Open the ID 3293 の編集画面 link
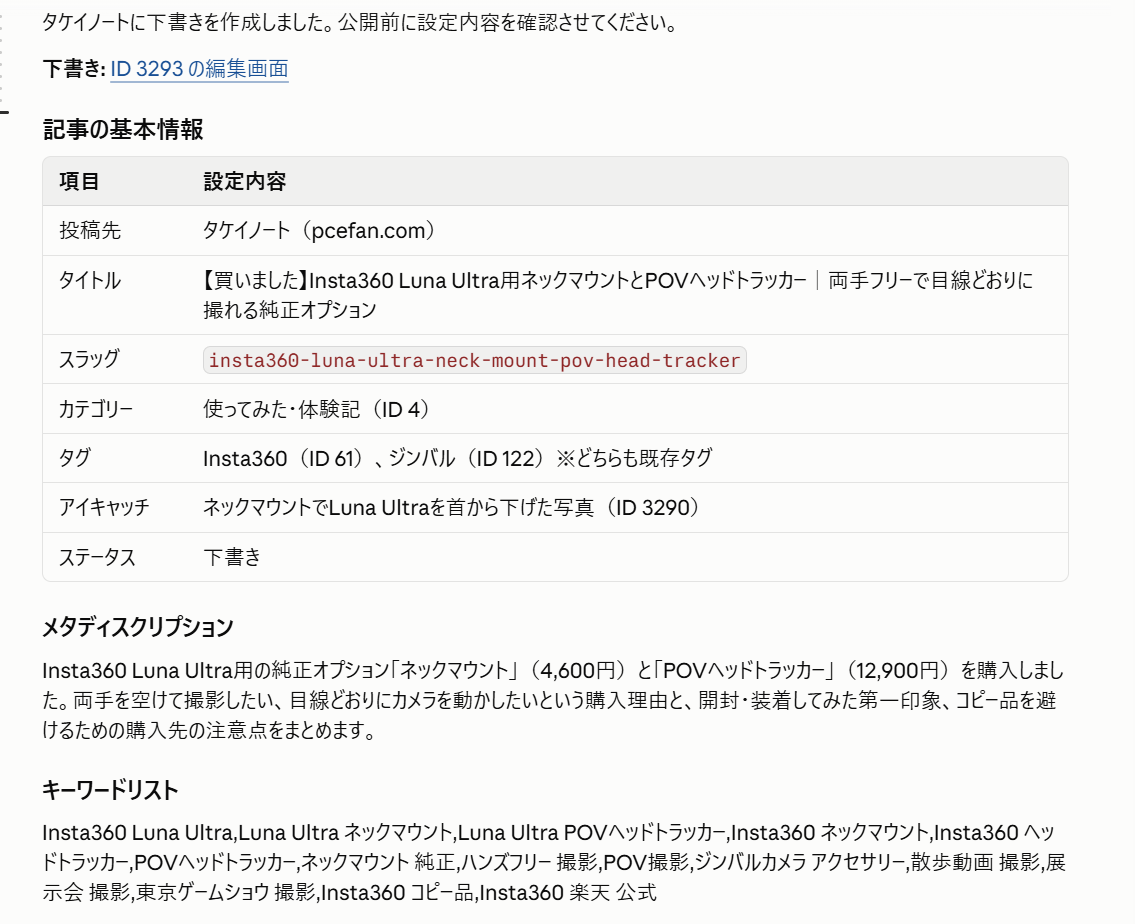Image resolution: width=1135 pixels, height=924 pixels. coord(199,69)
